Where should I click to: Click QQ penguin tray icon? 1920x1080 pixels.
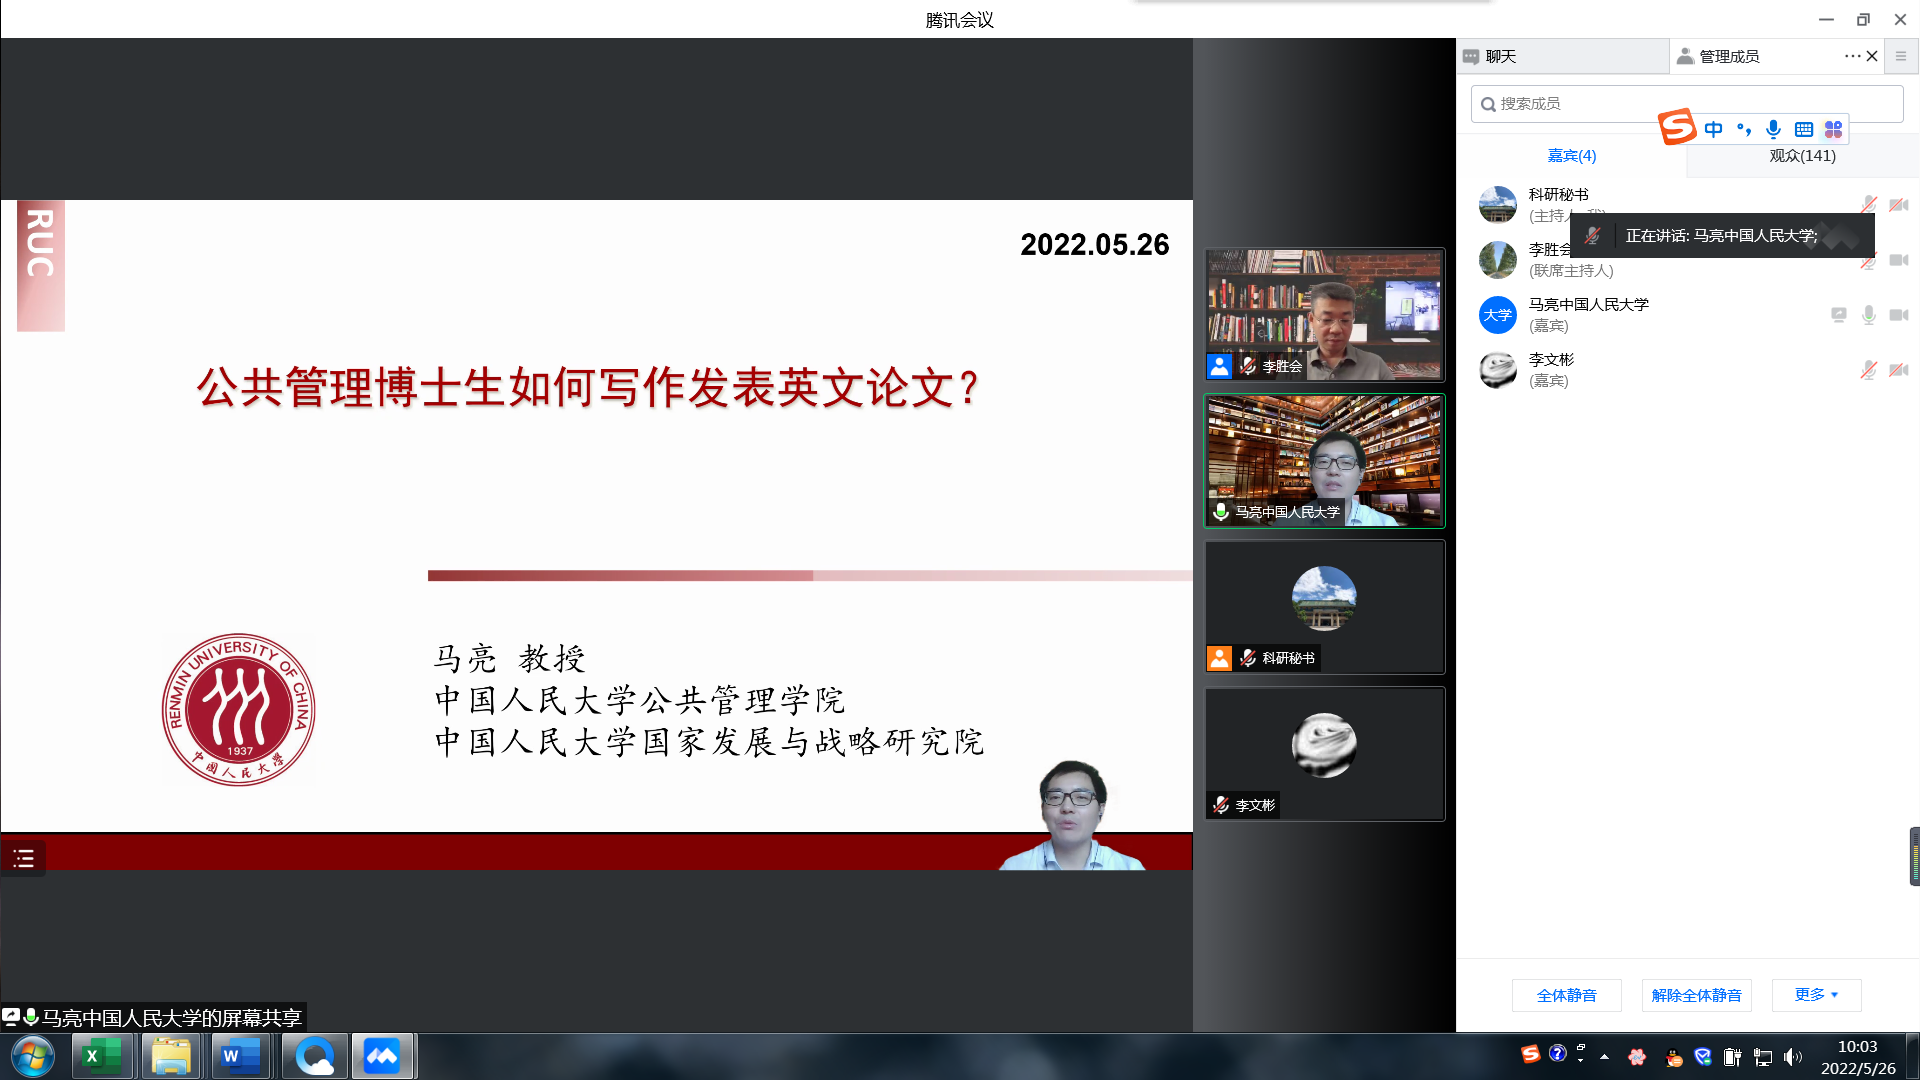coord(1674,1057)
